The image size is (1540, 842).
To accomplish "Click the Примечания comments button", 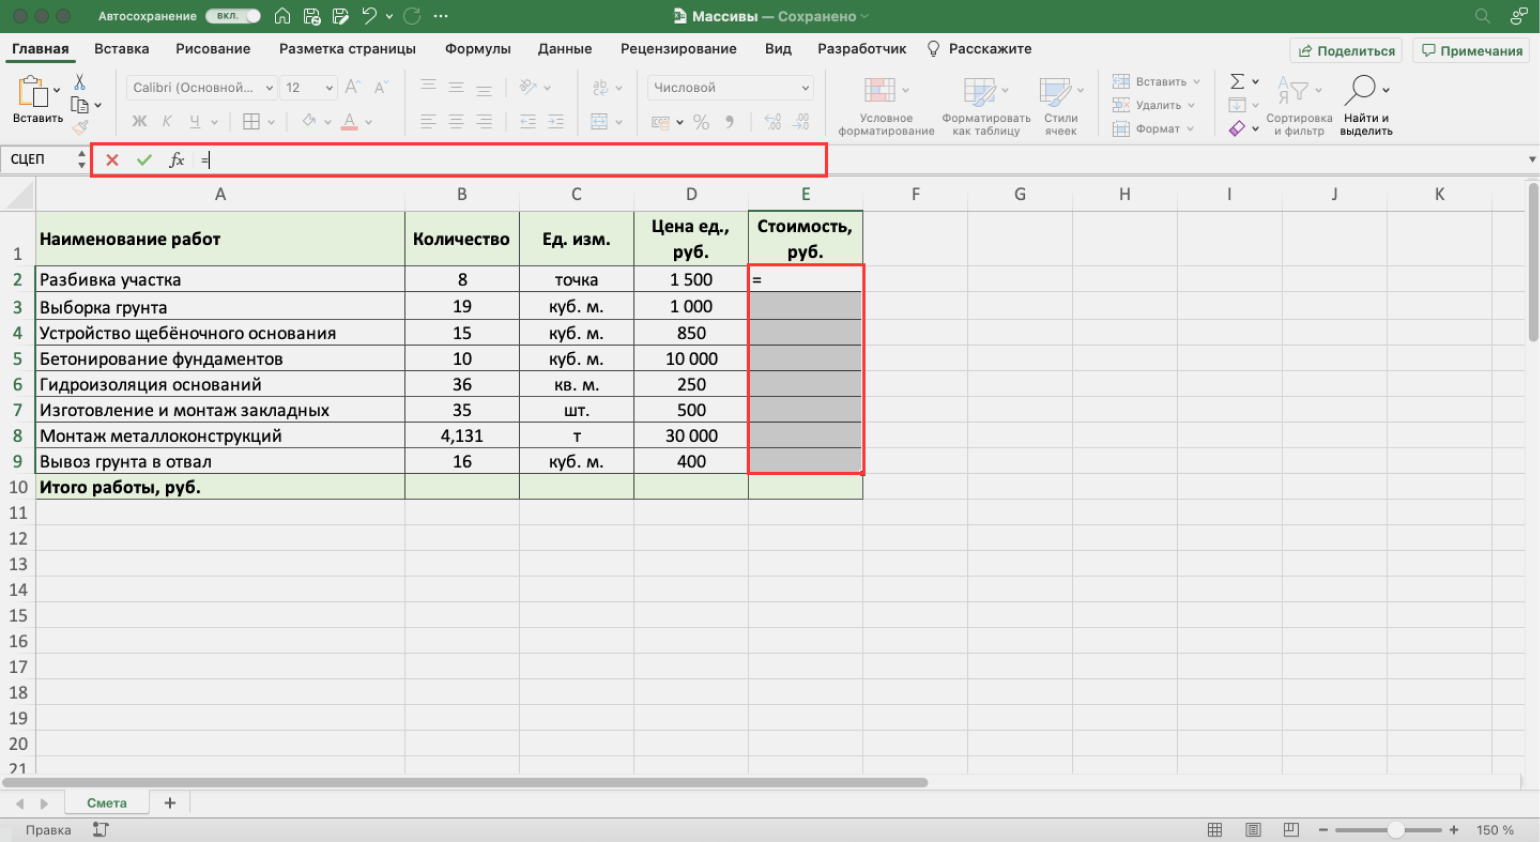I will pyautogui.click(x=1472, y=51).
